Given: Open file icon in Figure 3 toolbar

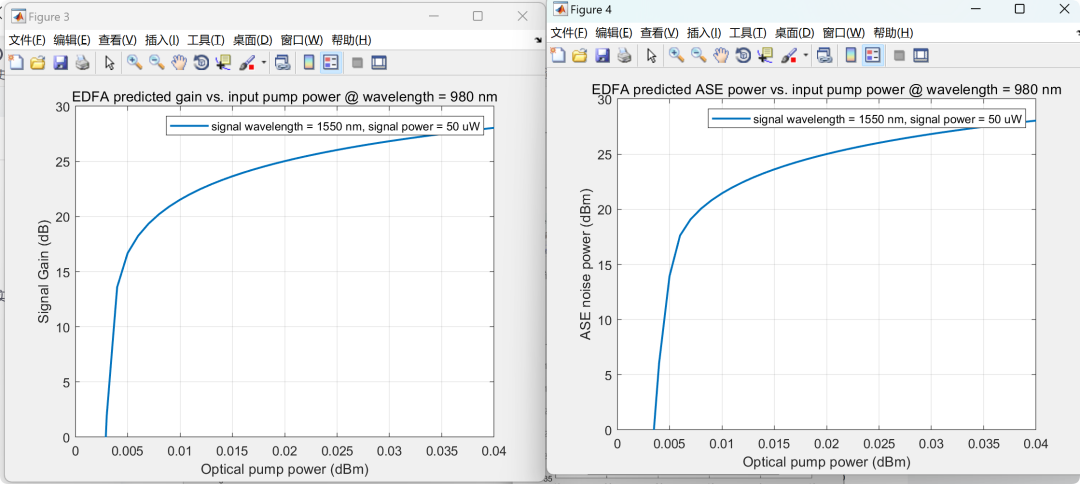Looking at the screenshot, I should (38, 63).
